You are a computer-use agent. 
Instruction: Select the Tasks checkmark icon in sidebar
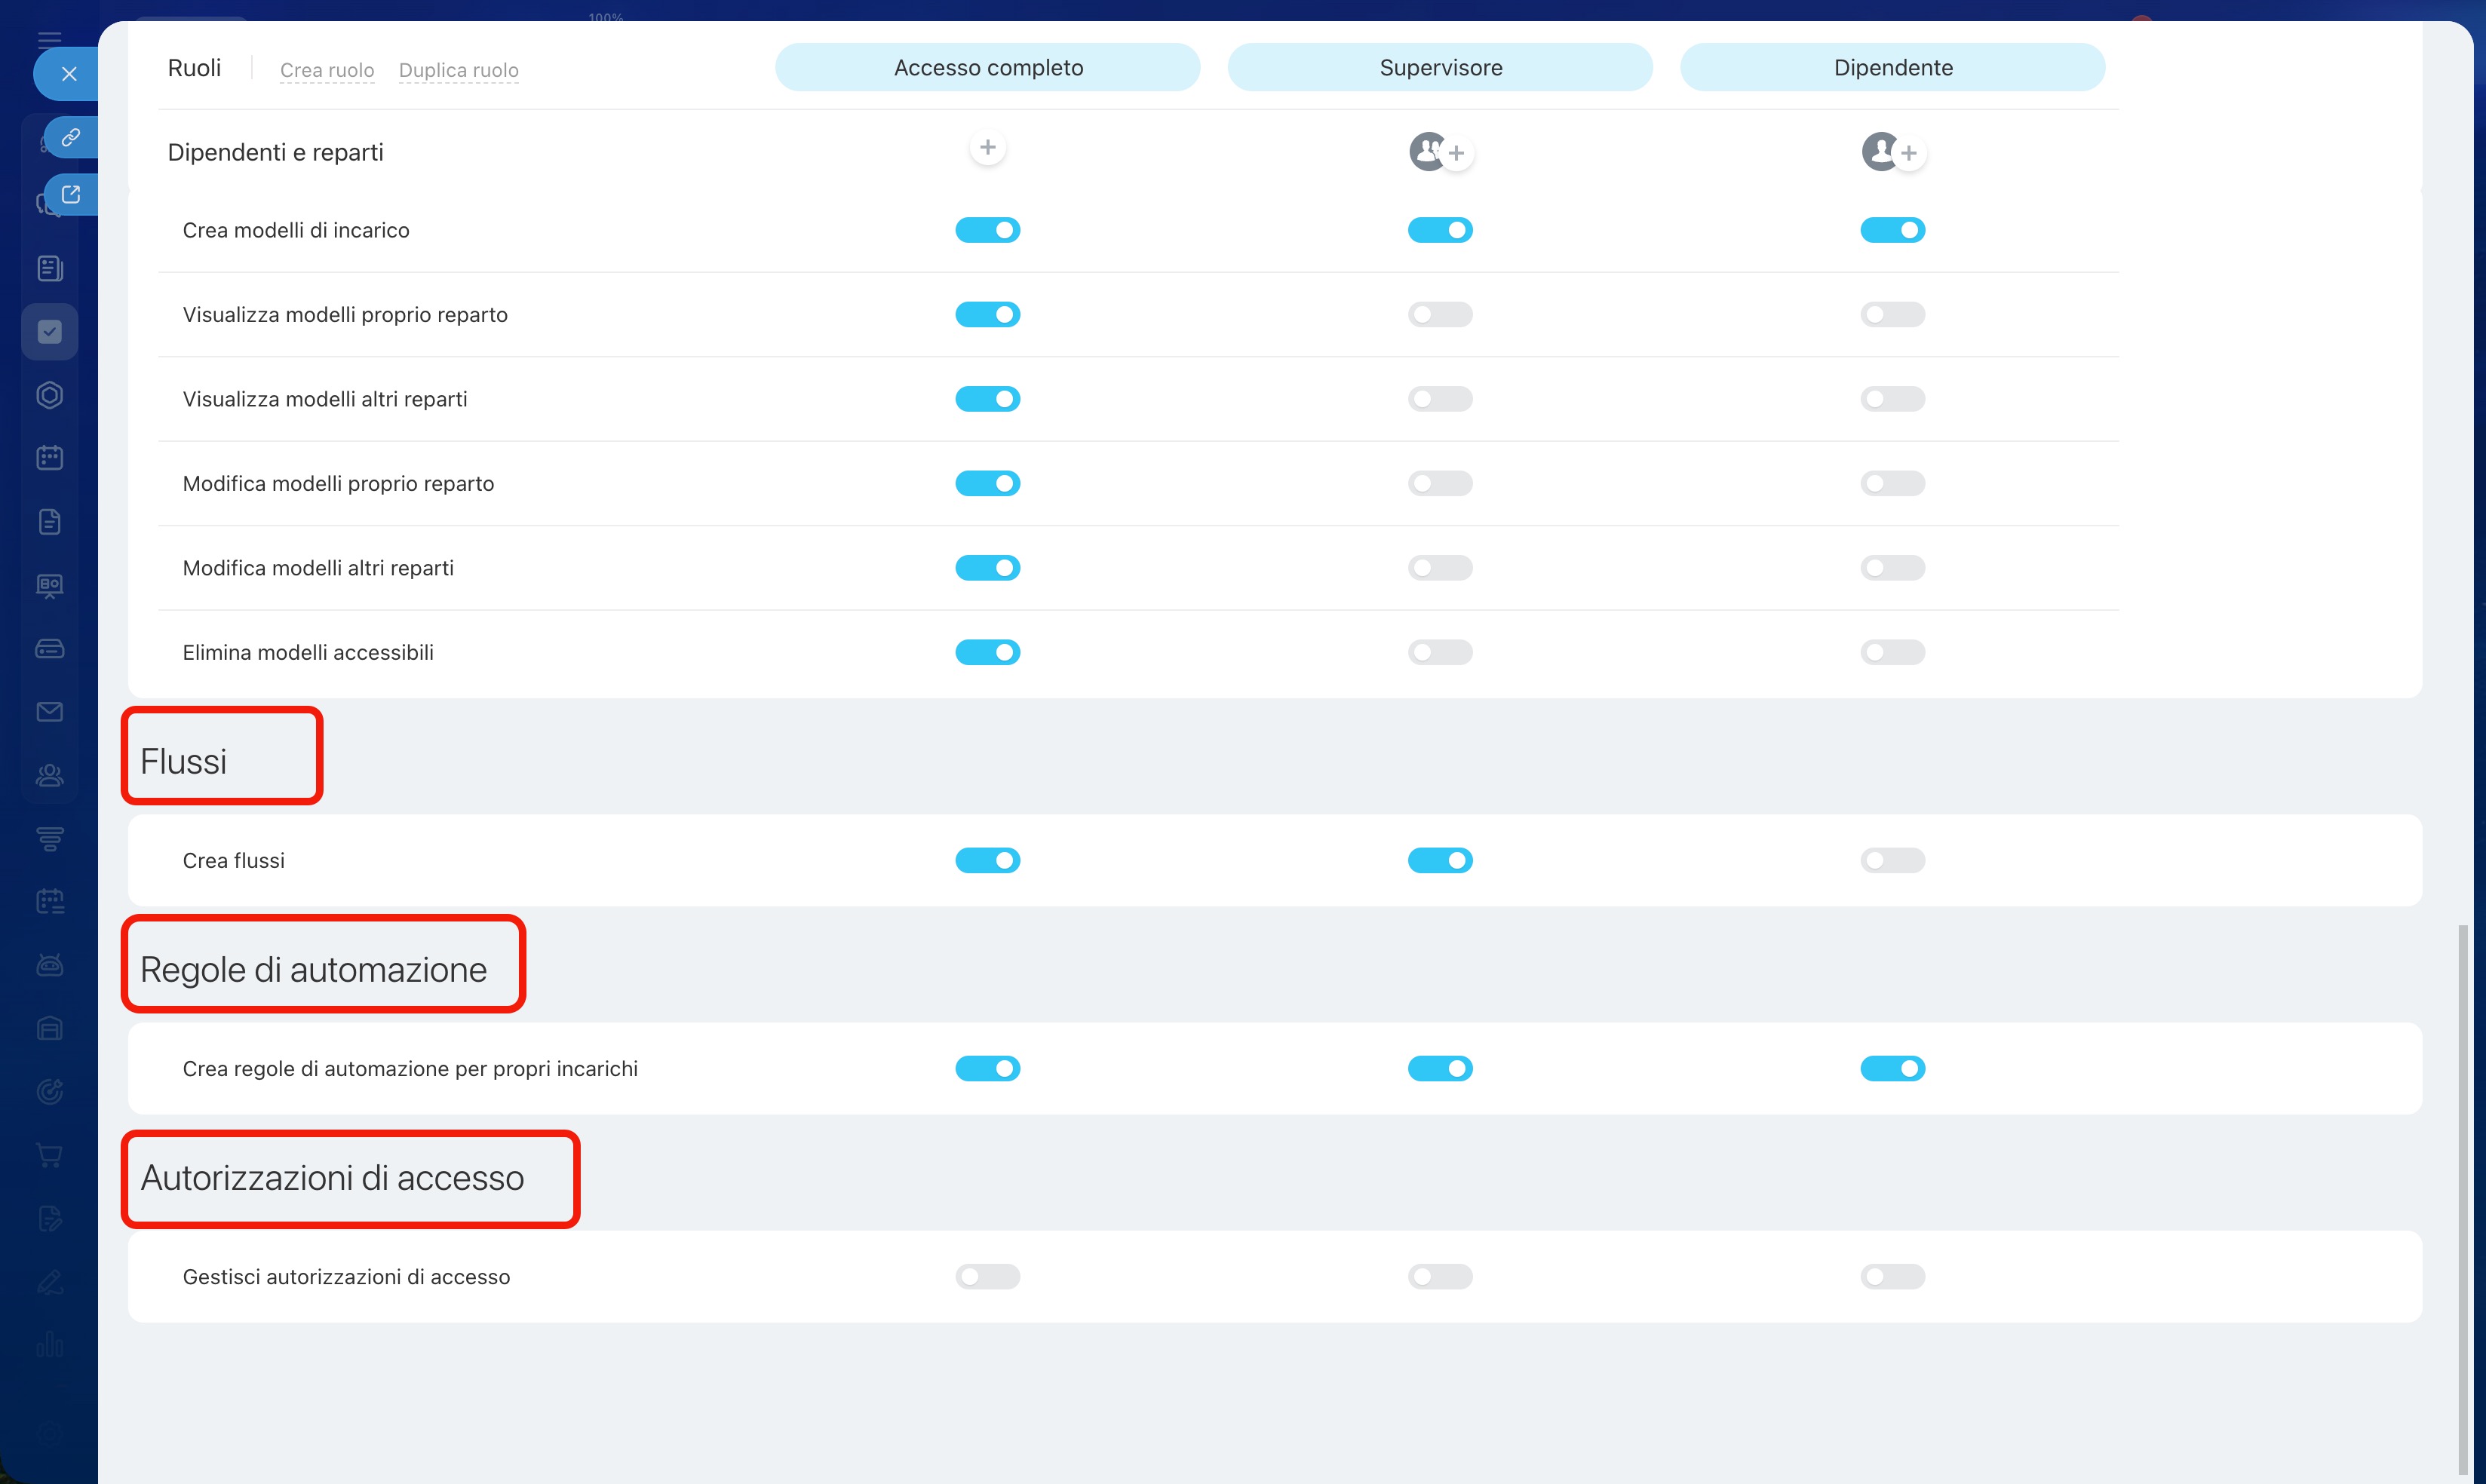pyautogui.click(x=50, y=332)
